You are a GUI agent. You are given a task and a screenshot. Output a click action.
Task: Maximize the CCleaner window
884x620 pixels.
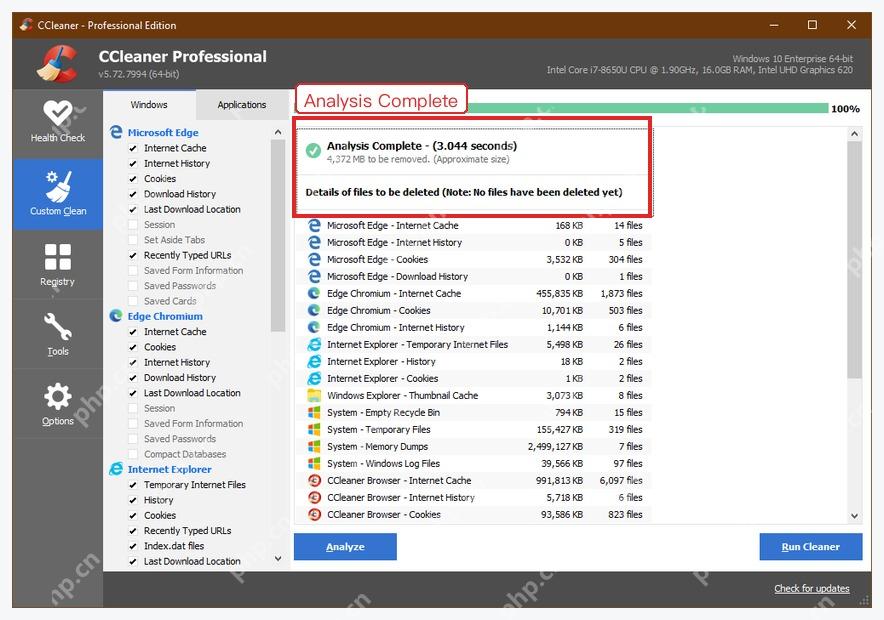812,25
